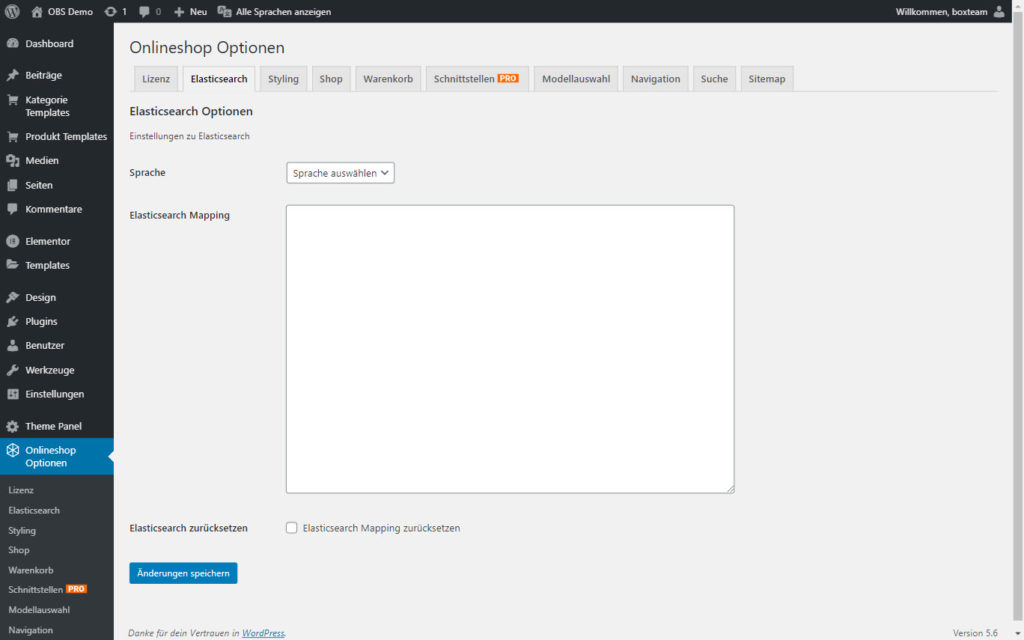Click the Einstellungen settings icon
This screenshot has width=1024, height=640.
pyautogui.click(x=12, y=394)
